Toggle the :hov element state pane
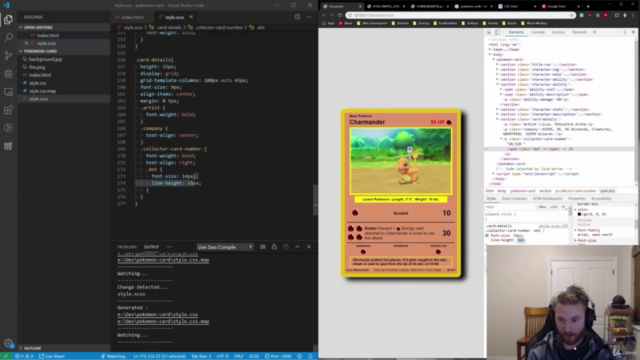 [542, 207]
